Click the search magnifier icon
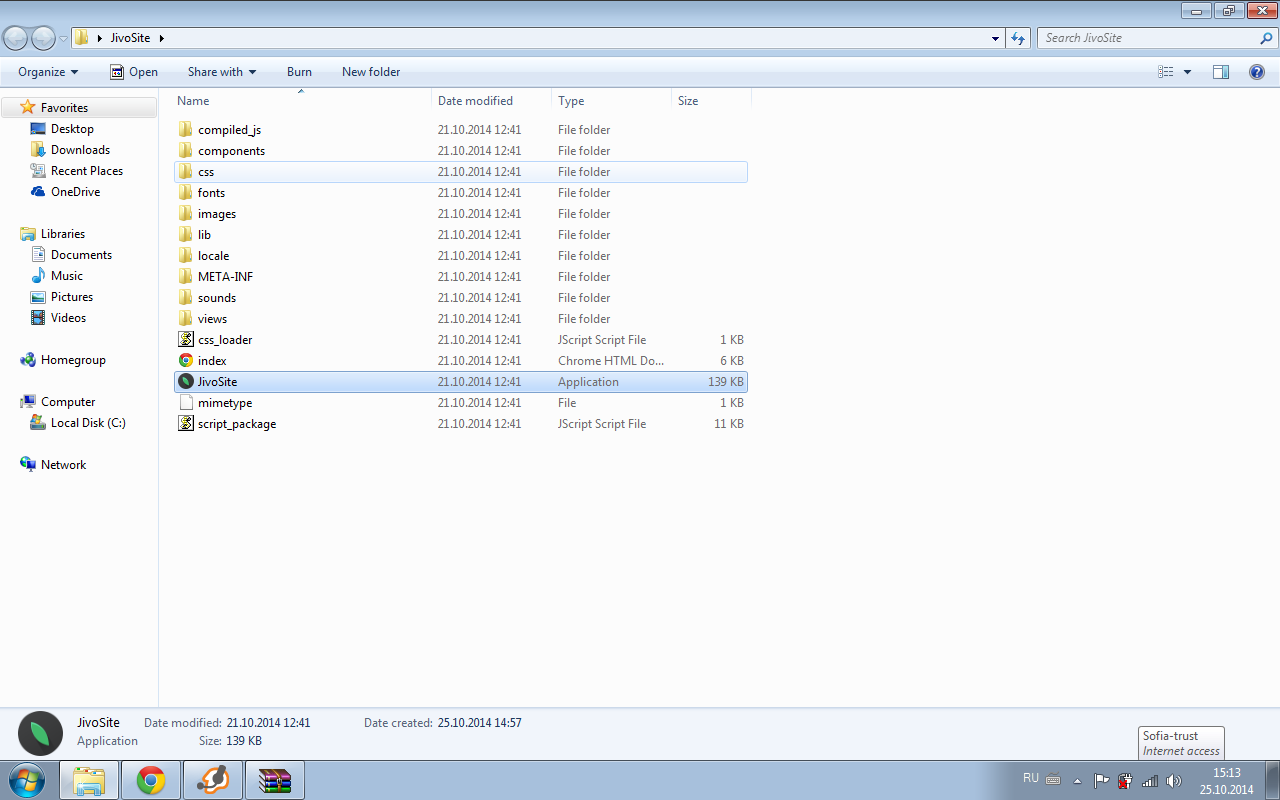Viewport: 1280px width, 800px height. tap(1266, 38)
